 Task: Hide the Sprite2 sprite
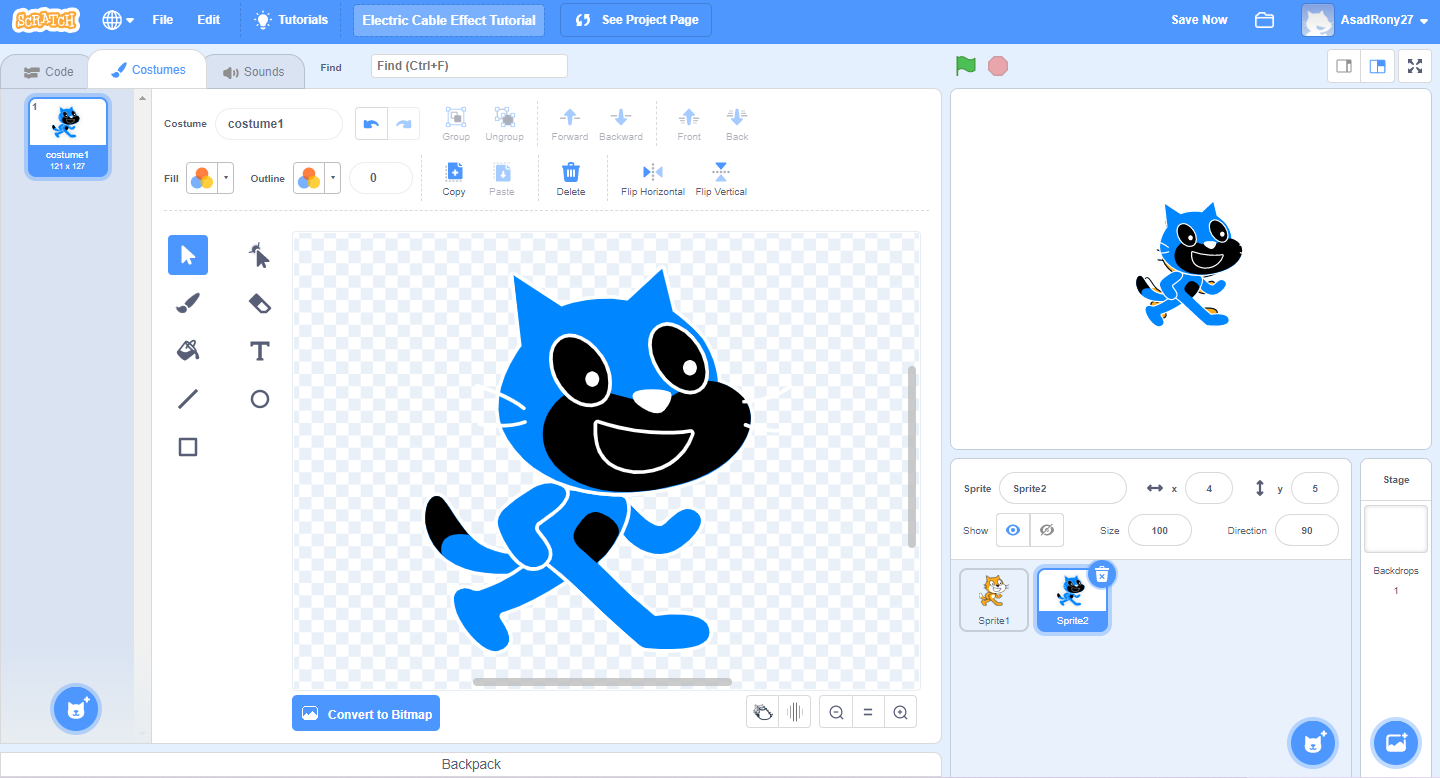tap(1046, 529)
